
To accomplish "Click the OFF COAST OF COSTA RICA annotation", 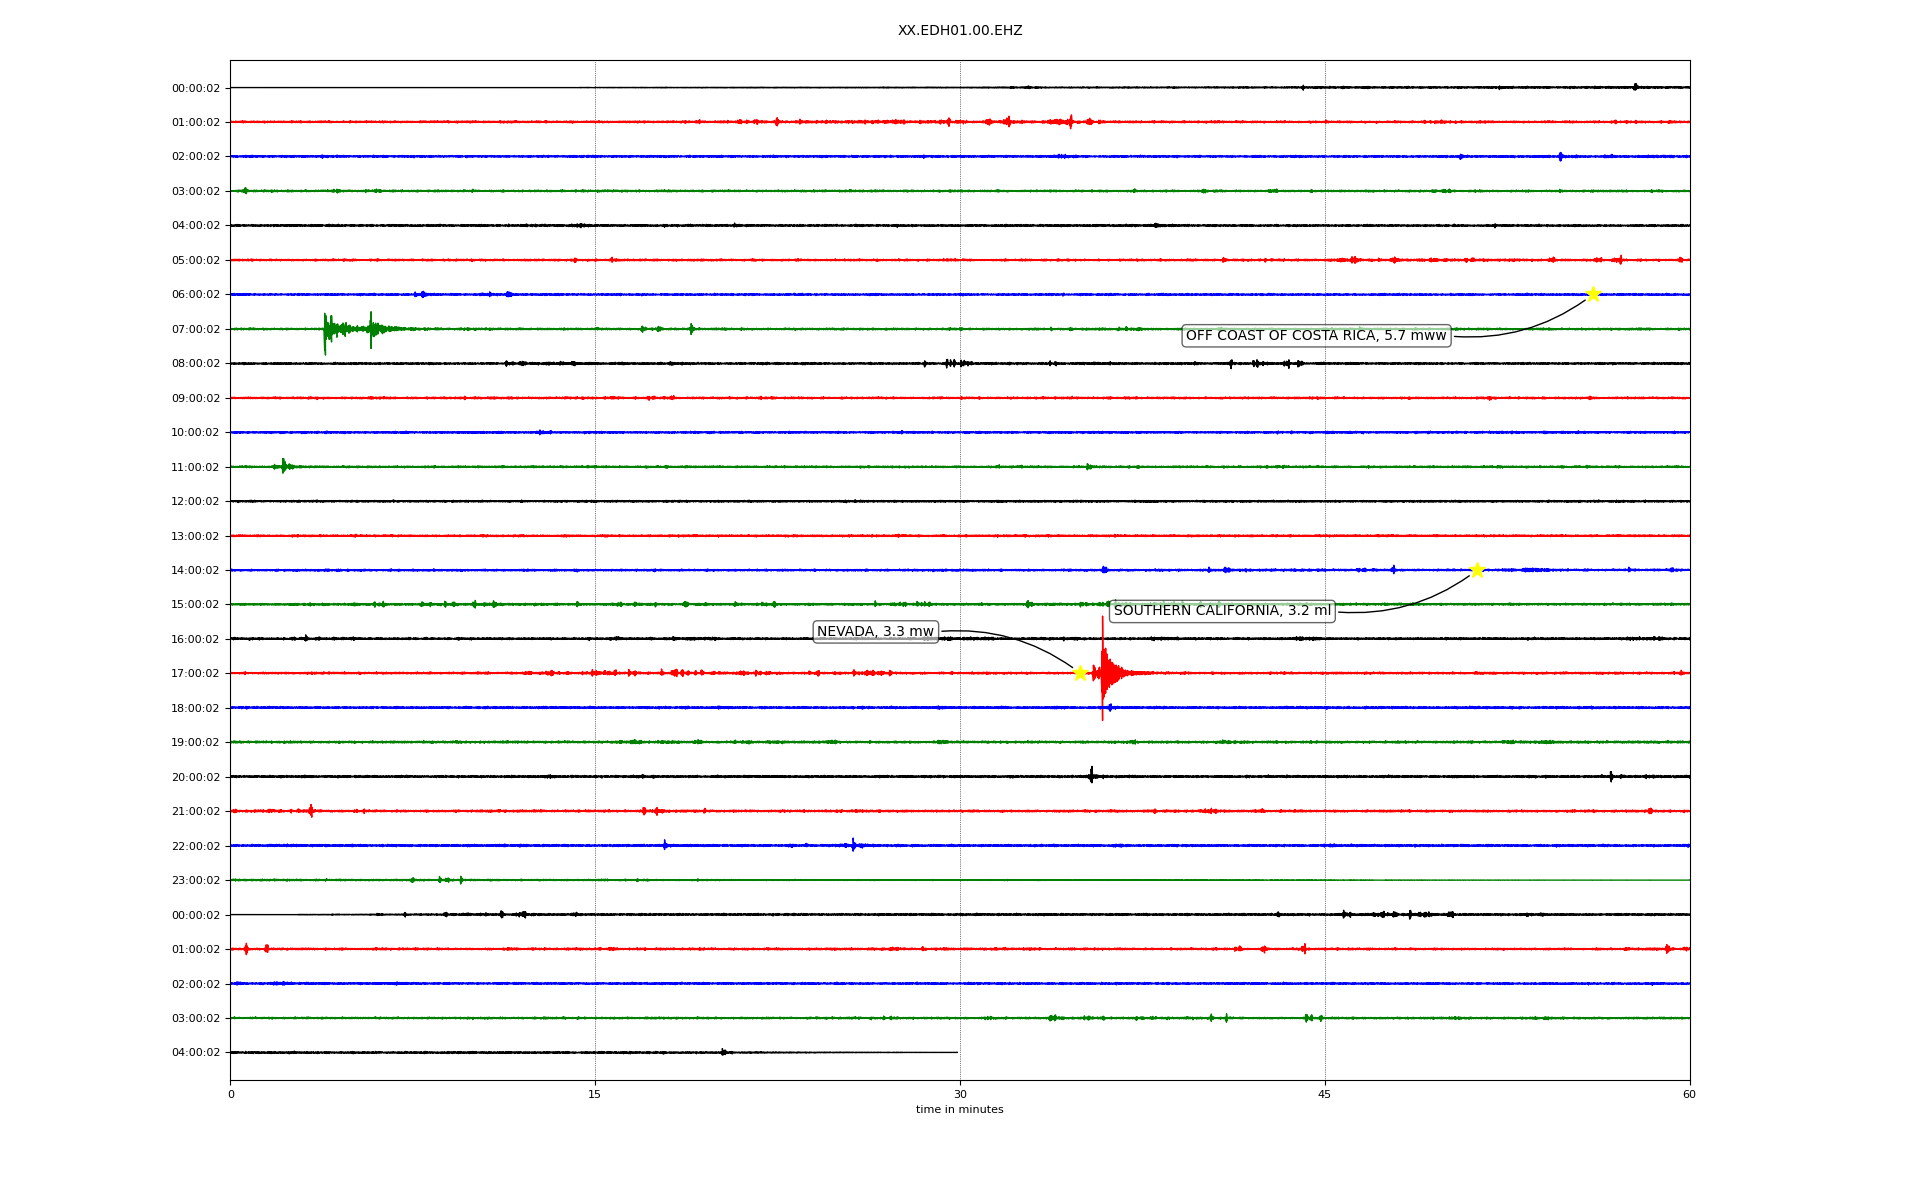I will pyautogui.click(x=1316, y=336).
